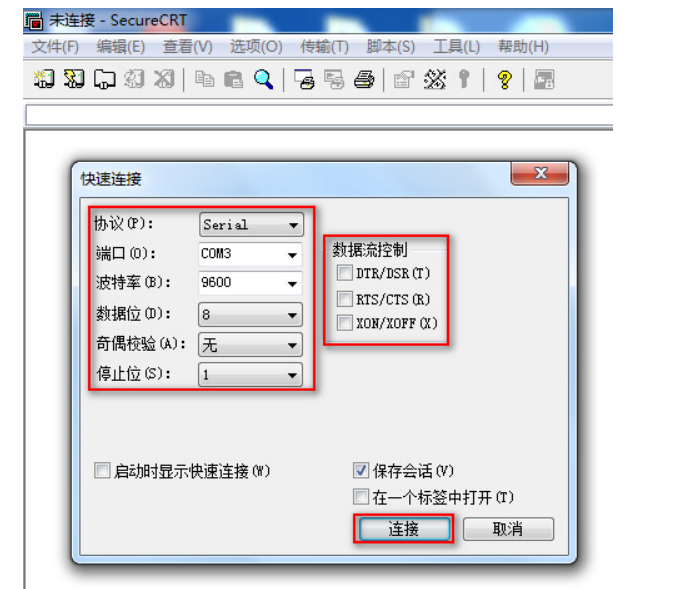Screen dimensions: 687x589
Task: Toggle the XON/XOFF checkbox
Action: [344, 323]
